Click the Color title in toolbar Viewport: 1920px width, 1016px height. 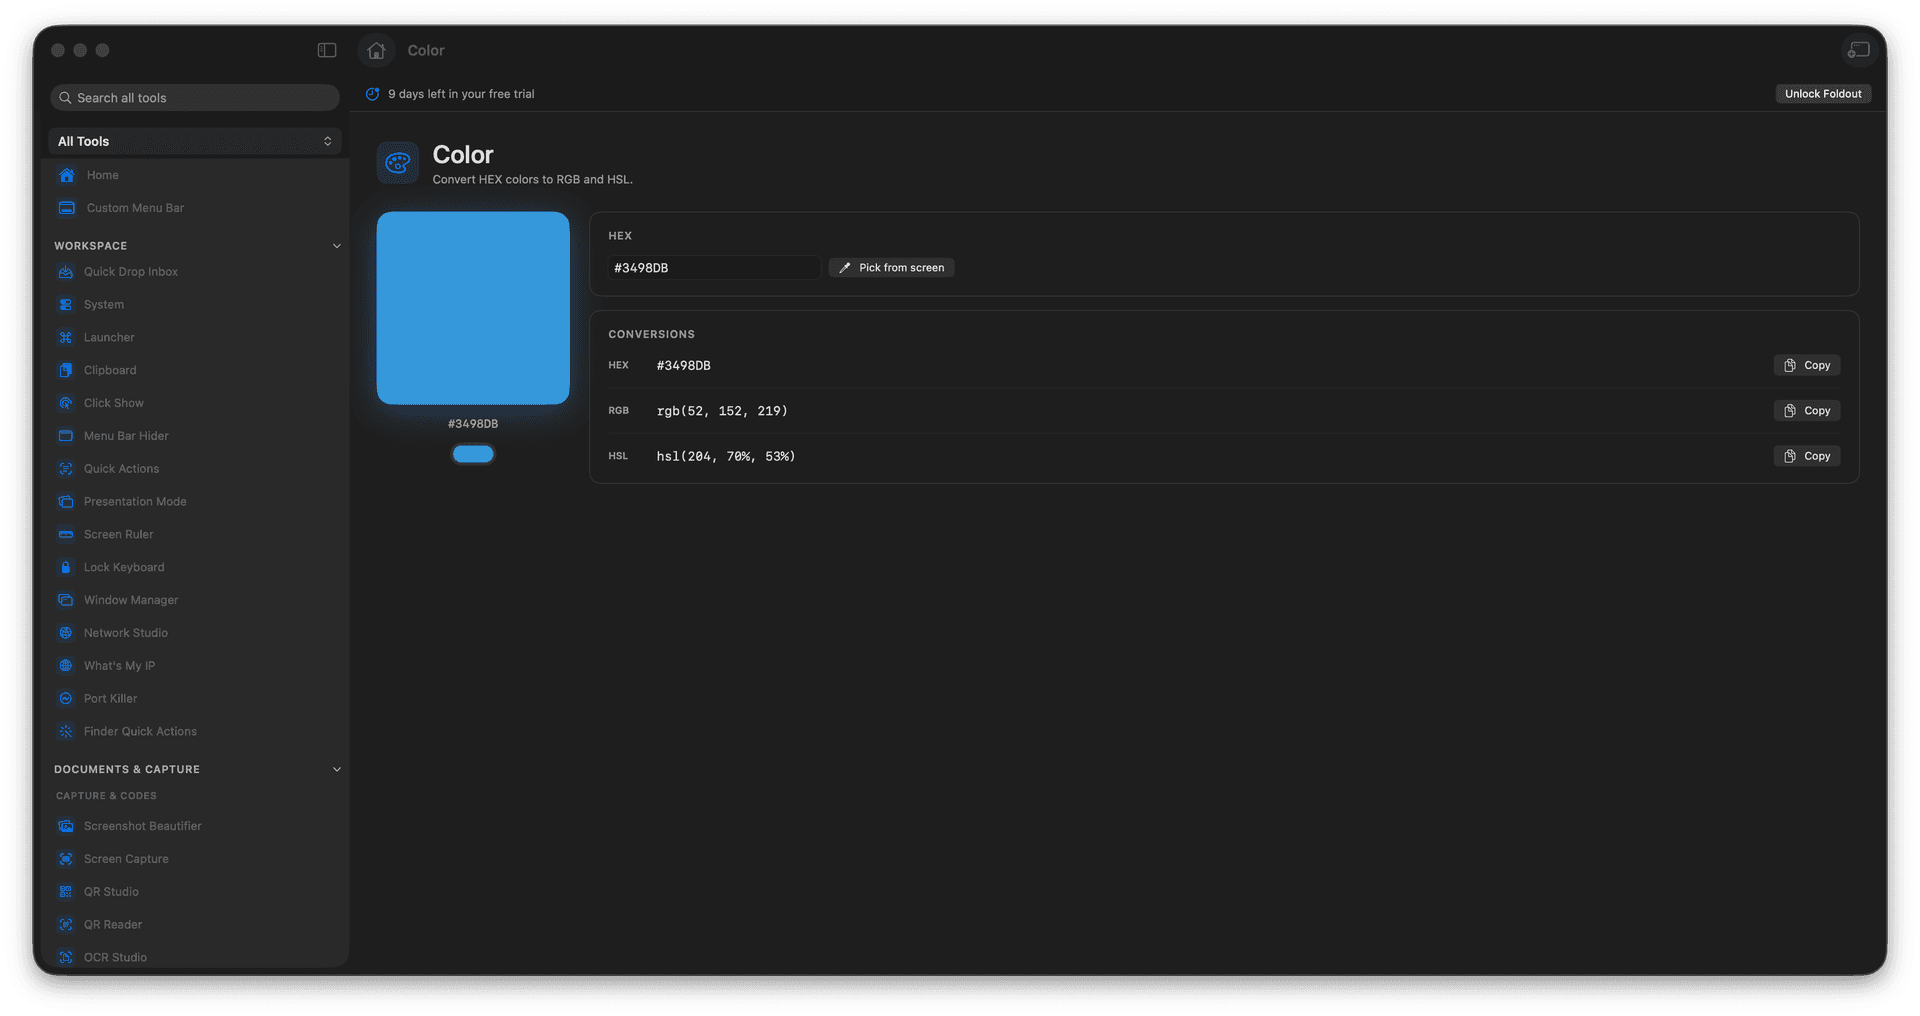(426, 50)
